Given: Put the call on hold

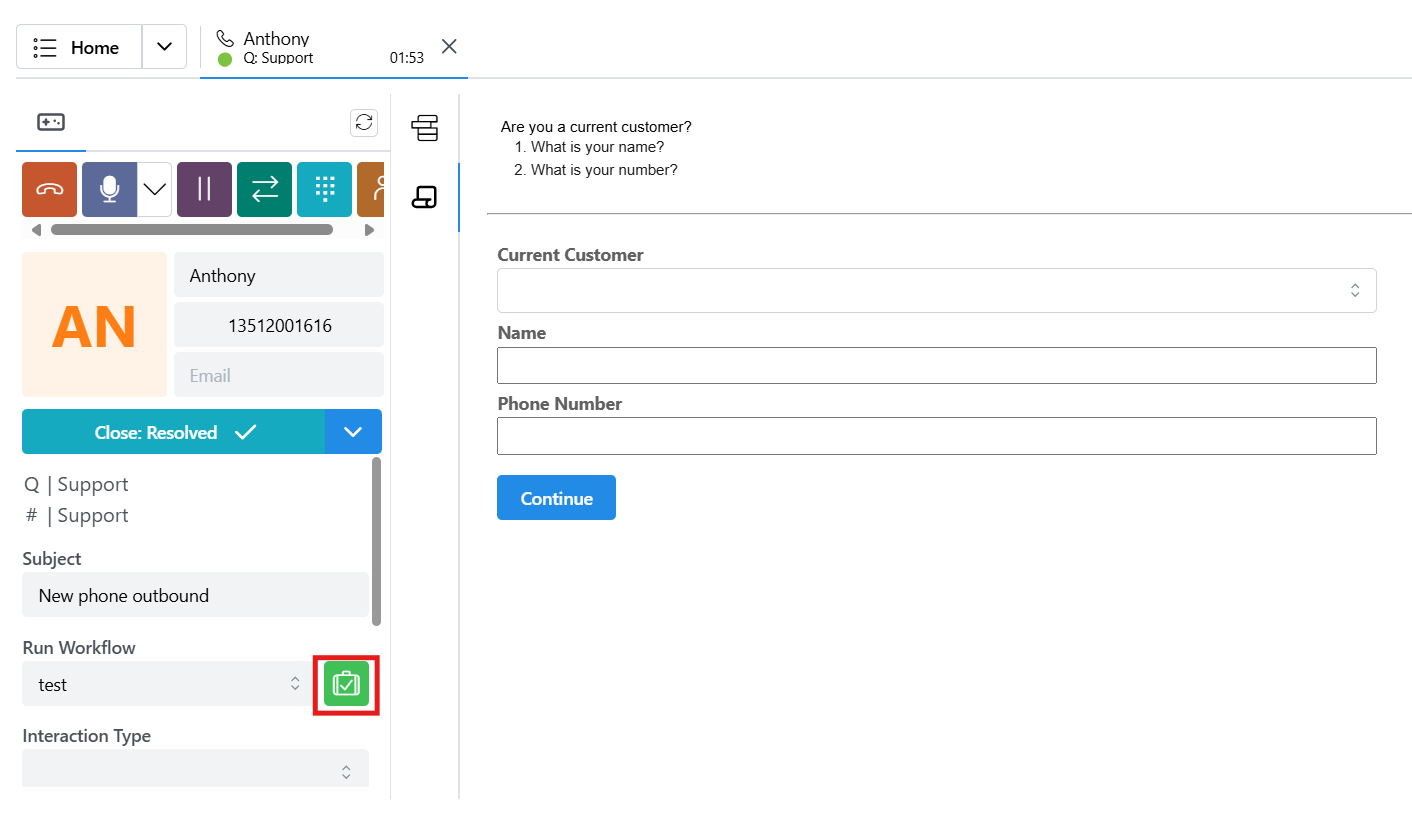Looking at the screenshot, I should pyautogui.click(x=205, y=189).
